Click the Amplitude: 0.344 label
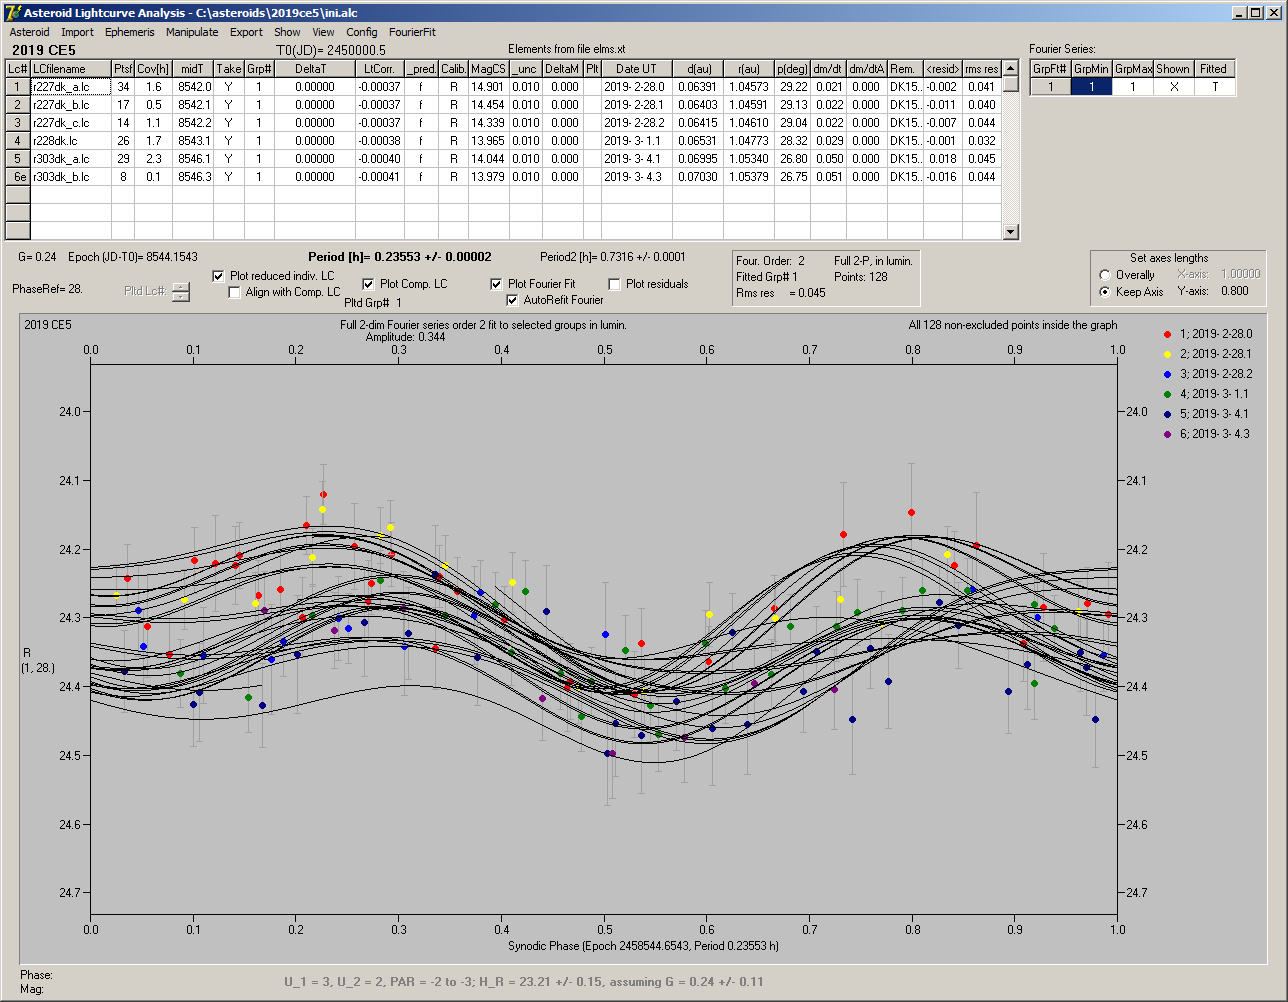The image size is (1288, 1002). 406,337
